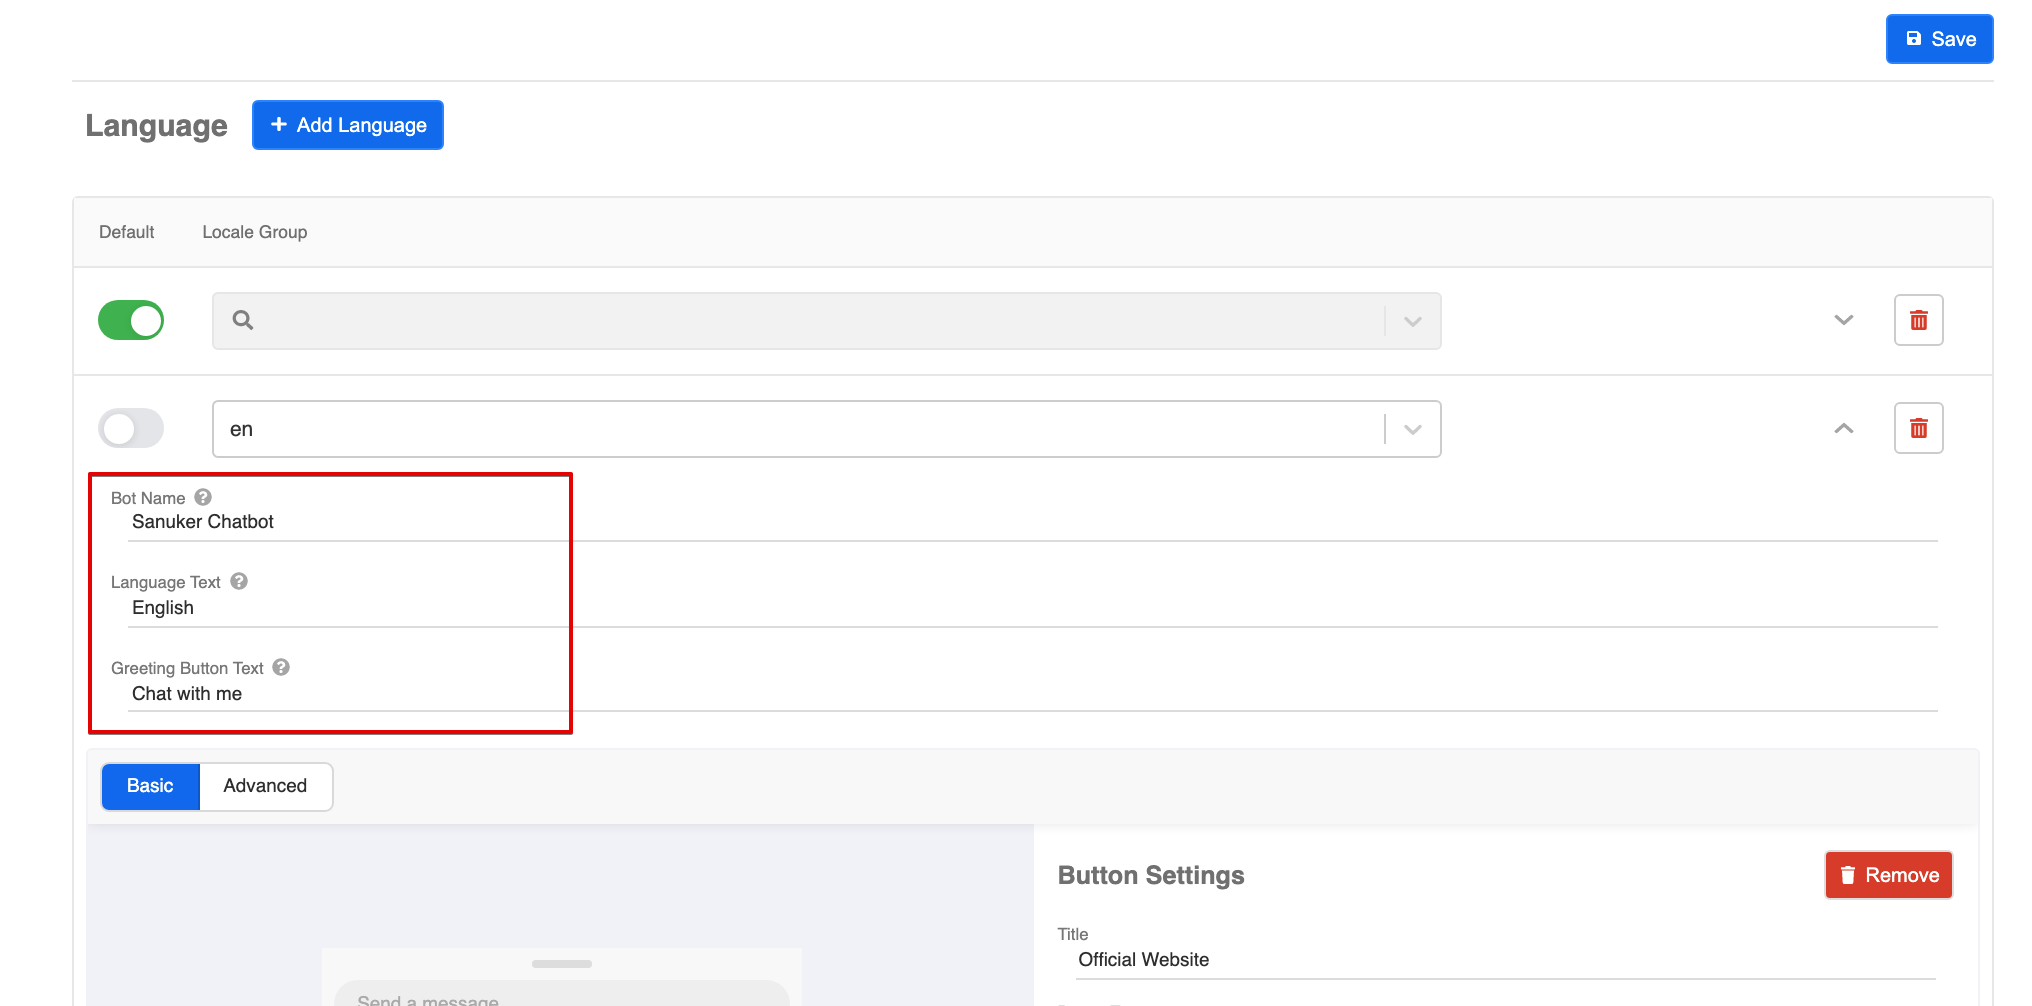Disable the default language toggle

coord(131,320)
